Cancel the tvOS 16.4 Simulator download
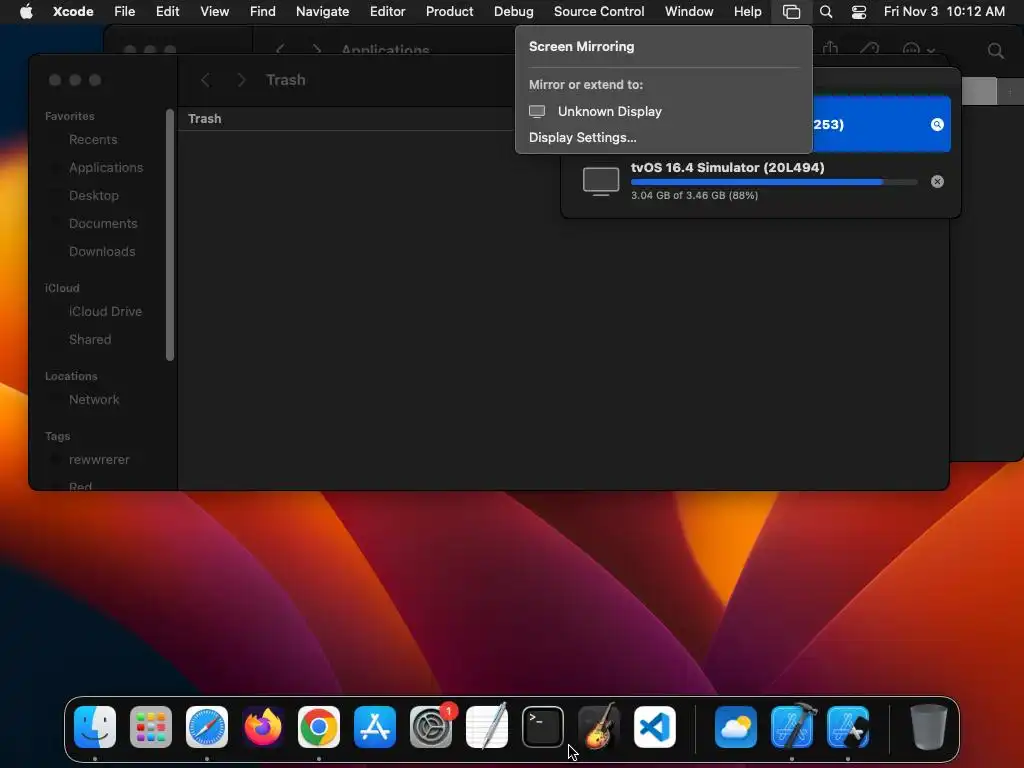Image resolution: width=1024 pixels, height=768 pixels. [937, 182]
